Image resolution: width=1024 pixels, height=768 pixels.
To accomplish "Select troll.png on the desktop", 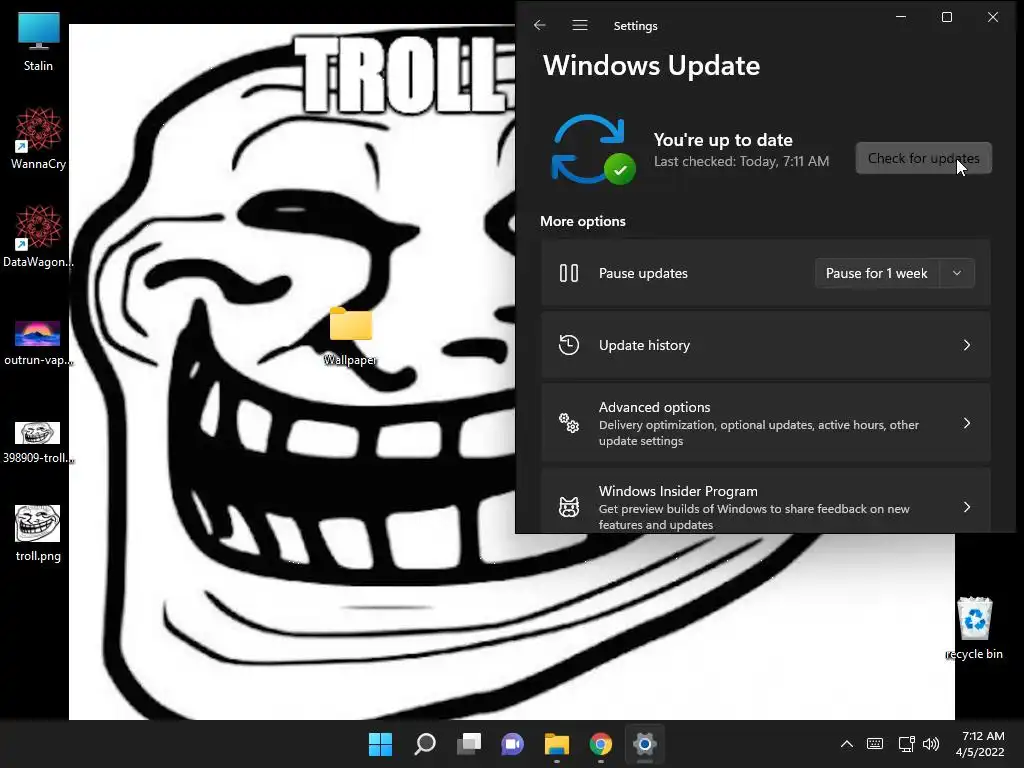I will click(x=39, y=533).
